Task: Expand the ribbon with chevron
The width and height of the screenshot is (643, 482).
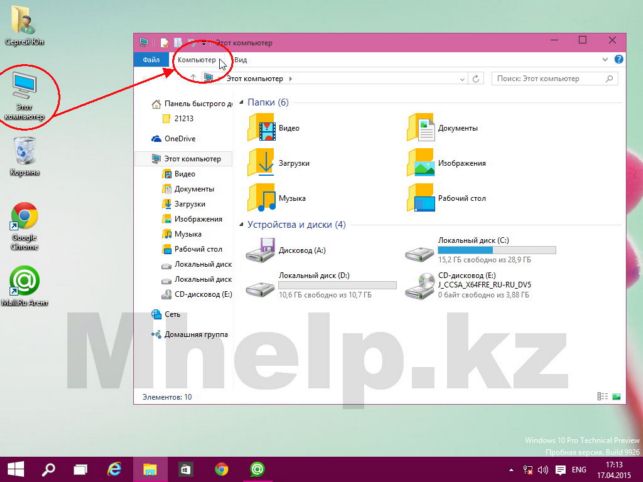Action: [605, 59]
